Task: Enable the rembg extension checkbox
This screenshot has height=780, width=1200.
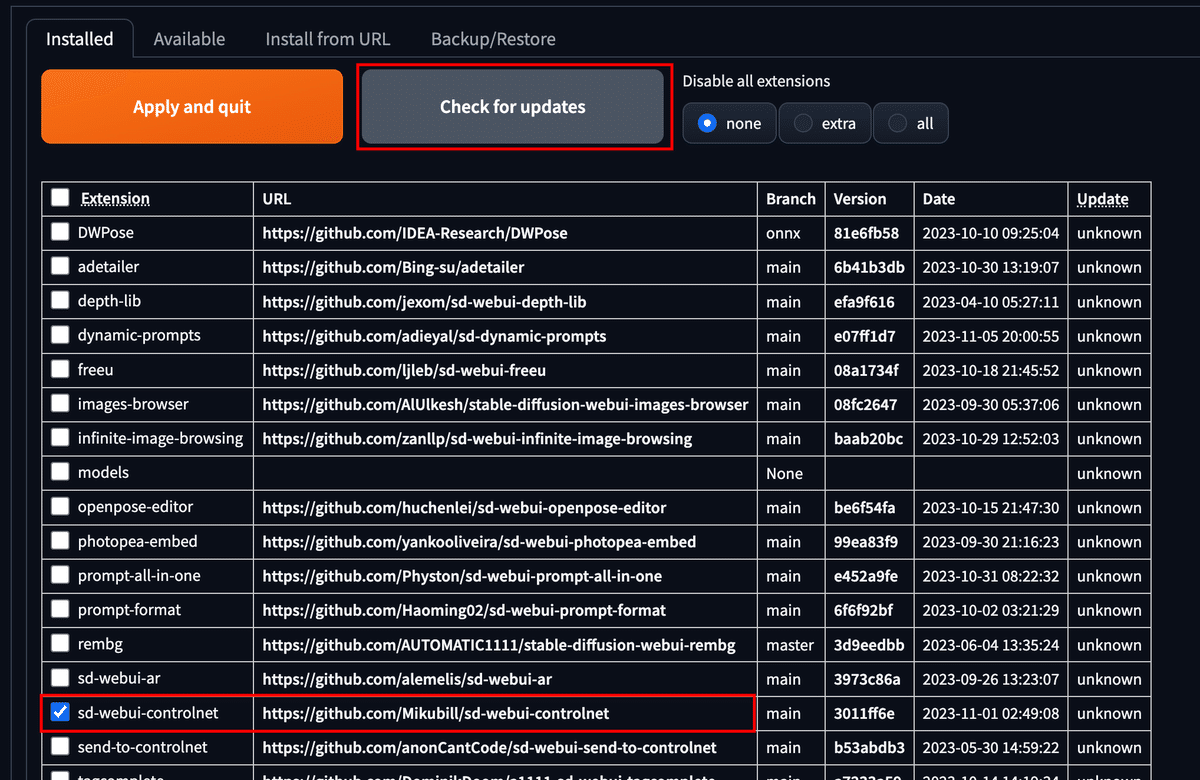Action: coord(61,644)
